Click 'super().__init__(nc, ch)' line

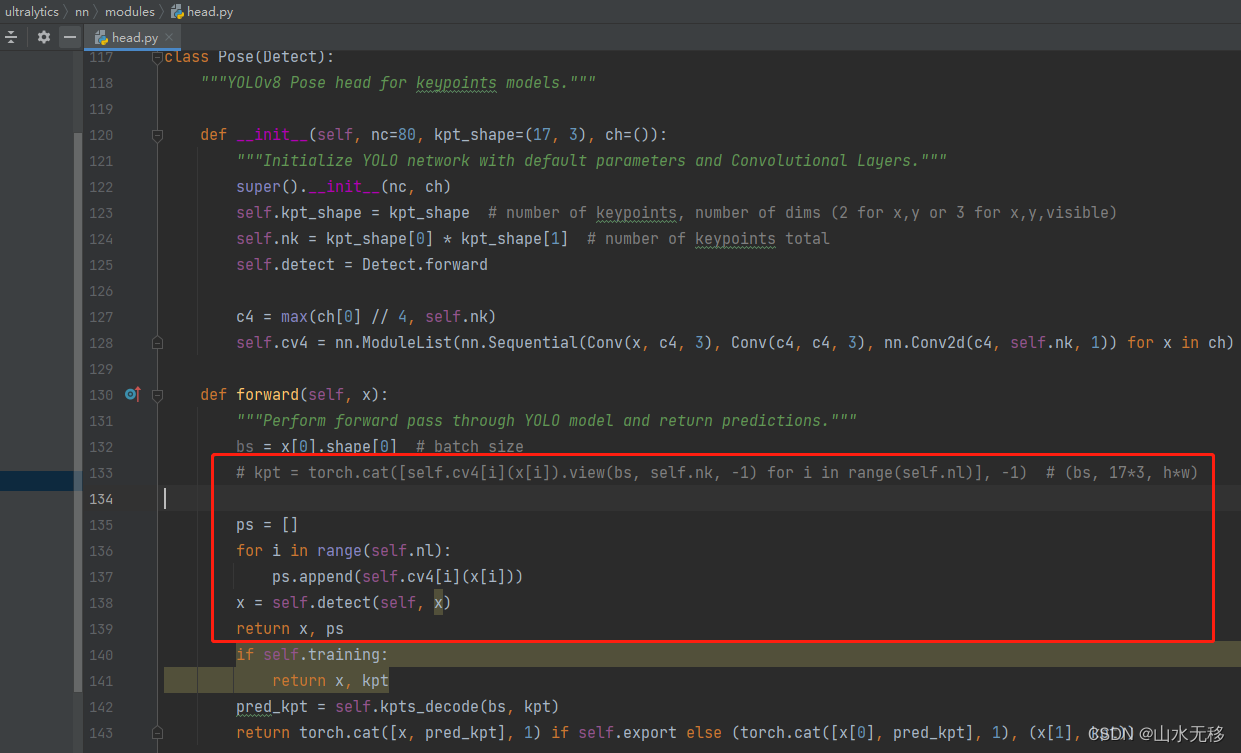pos(344,187)
